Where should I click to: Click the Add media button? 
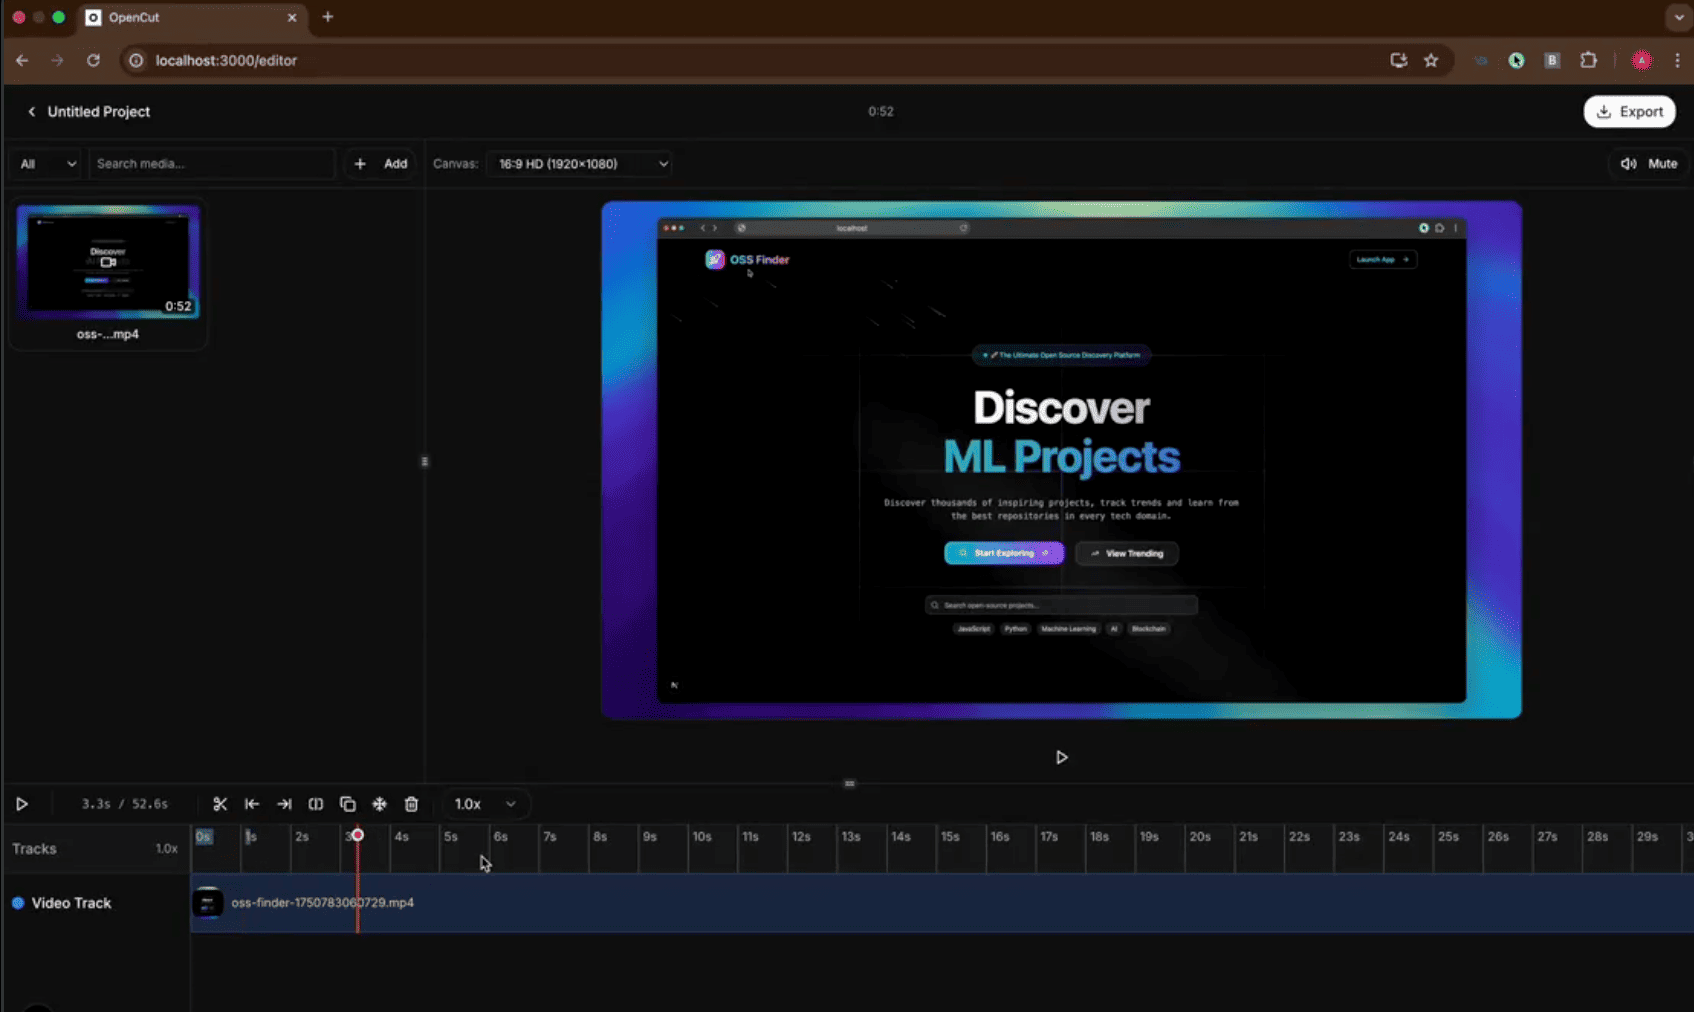point(382,164)
